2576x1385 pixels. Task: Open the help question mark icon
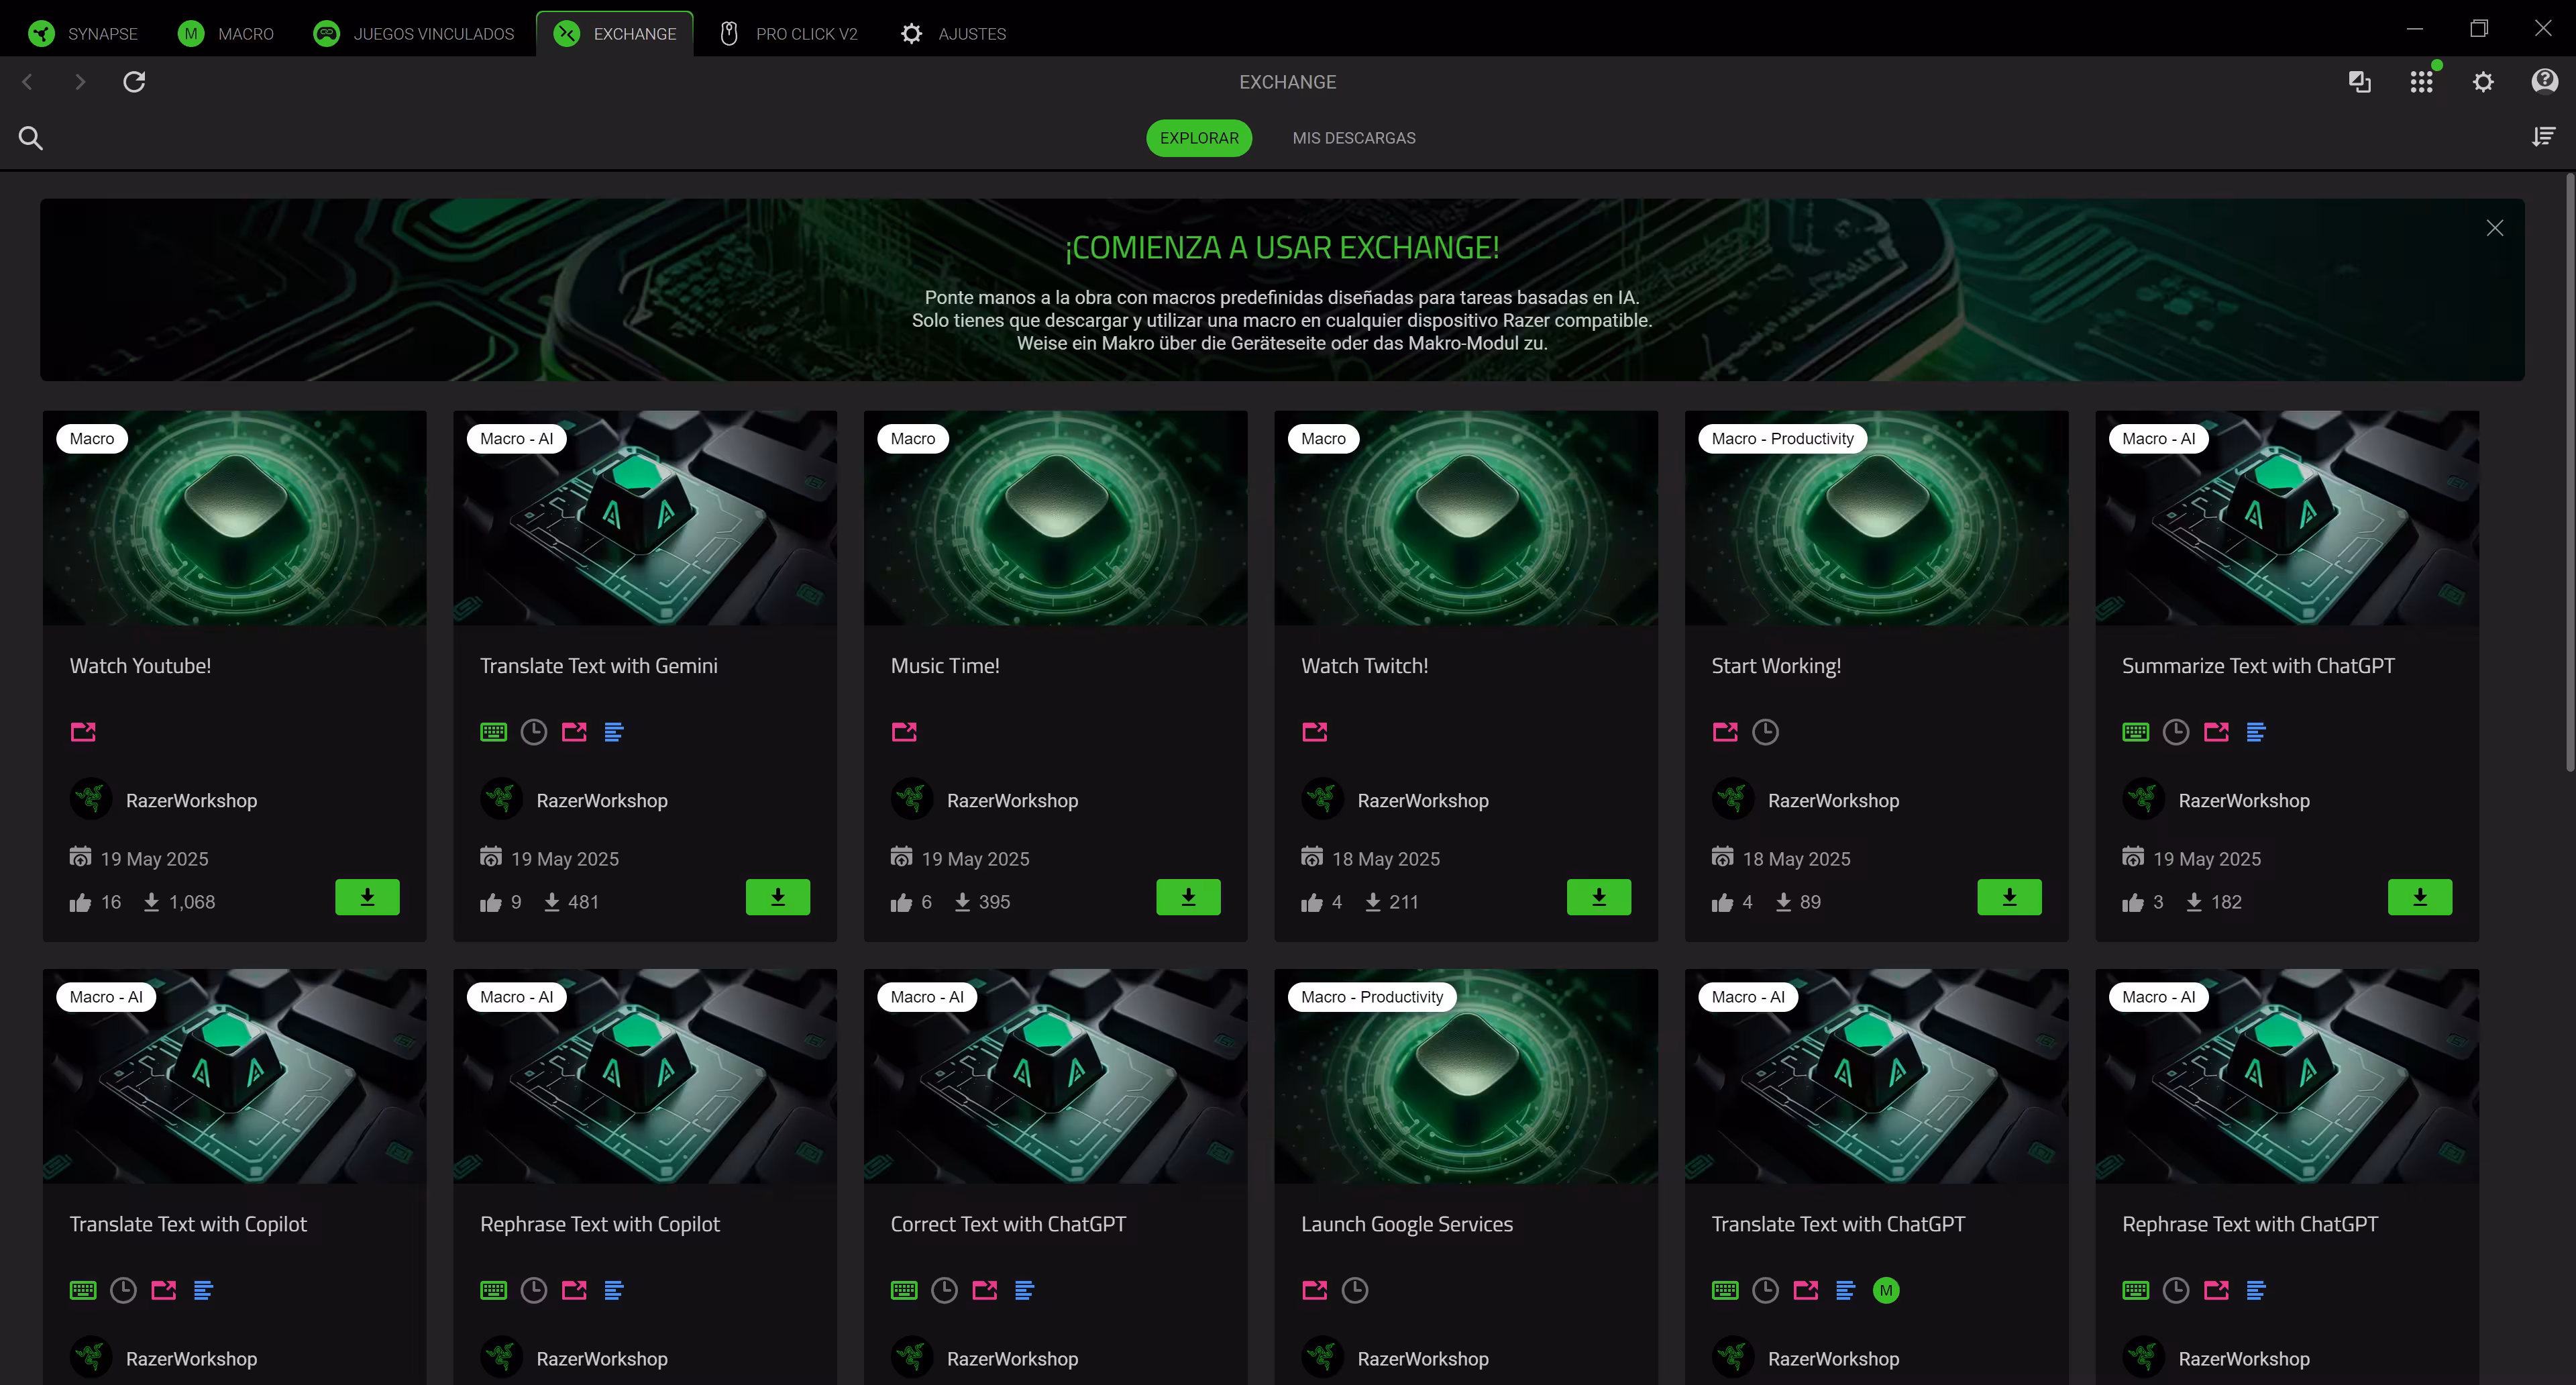[2544, 81]
